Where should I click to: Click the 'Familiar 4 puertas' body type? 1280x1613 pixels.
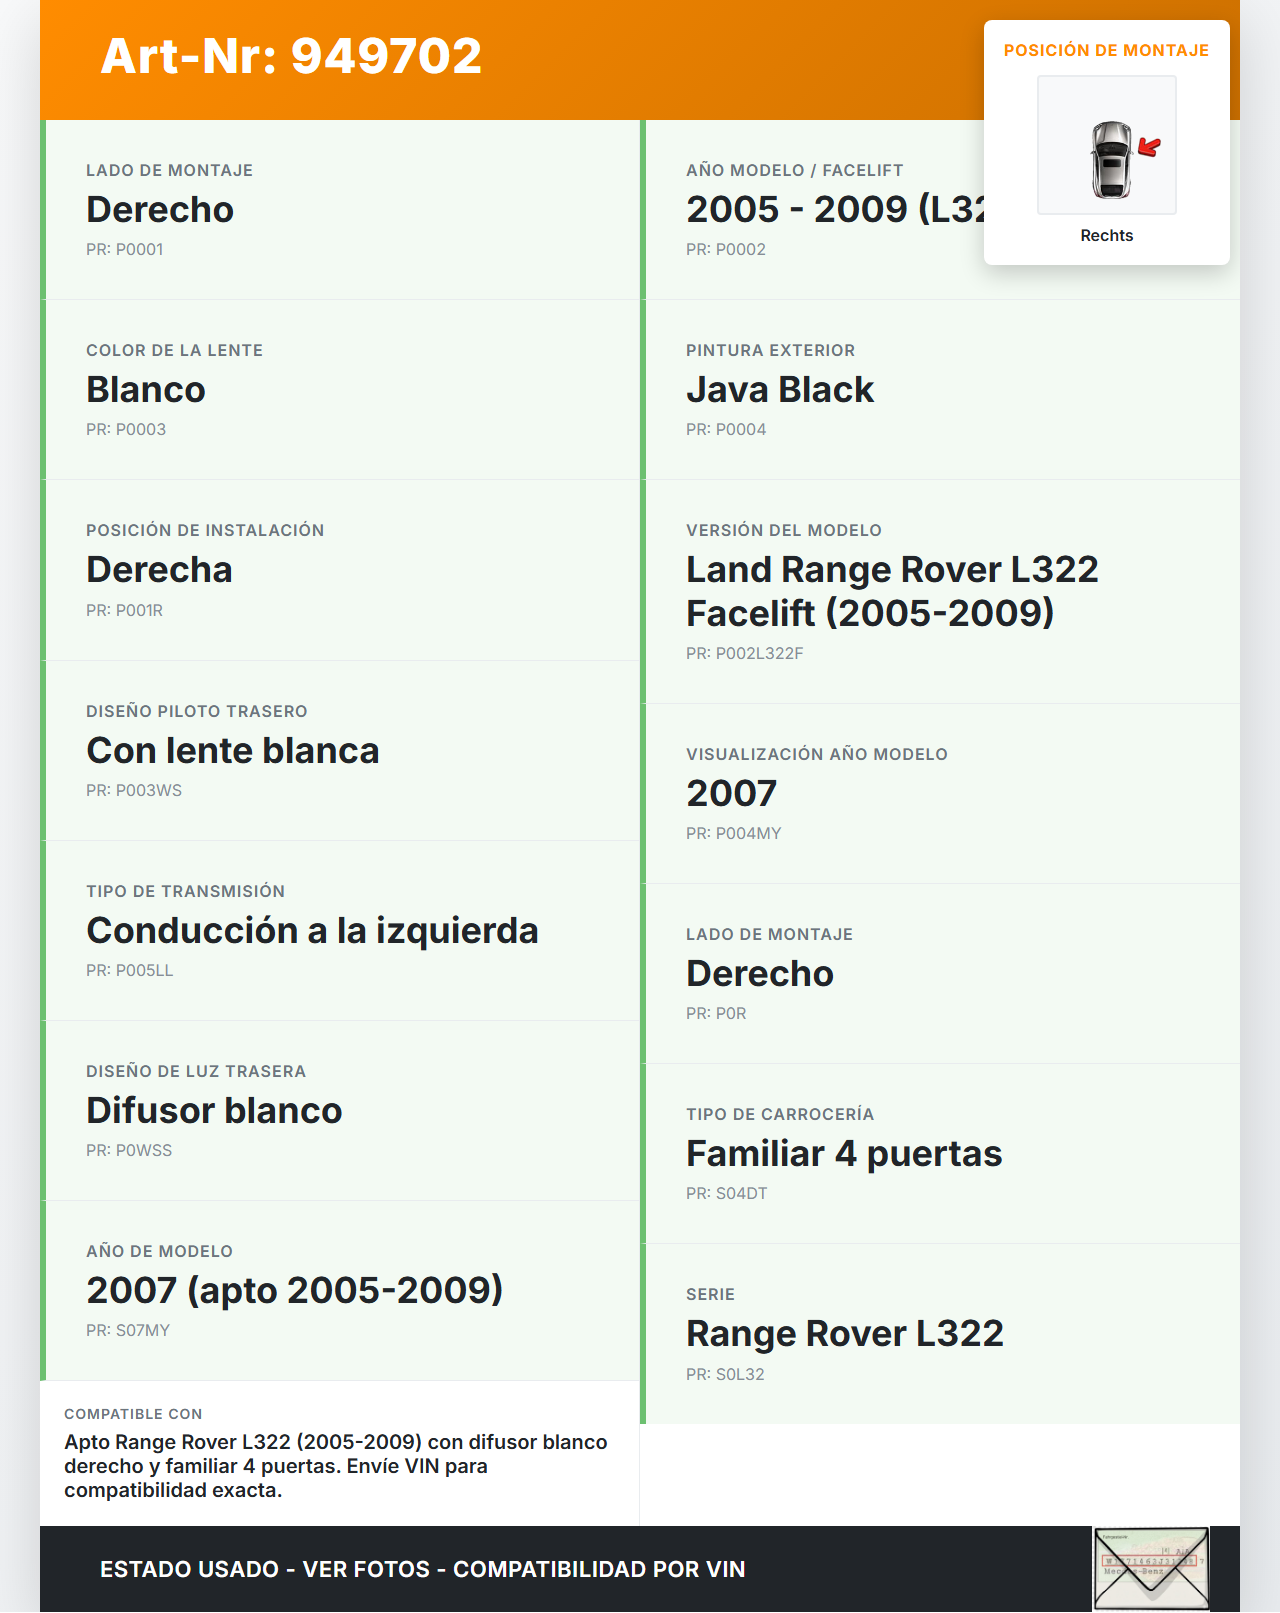coord(843,1154)
